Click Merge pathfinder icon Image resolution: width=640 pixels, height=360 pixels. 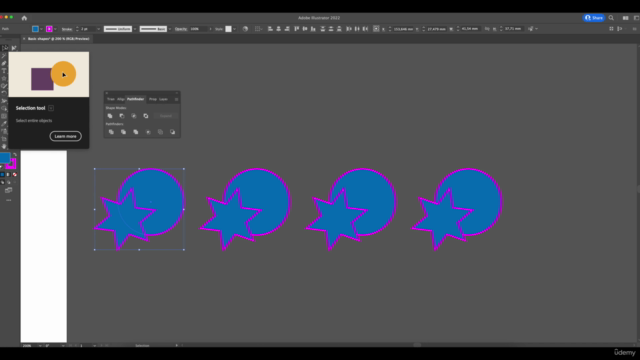pos(136,132)
